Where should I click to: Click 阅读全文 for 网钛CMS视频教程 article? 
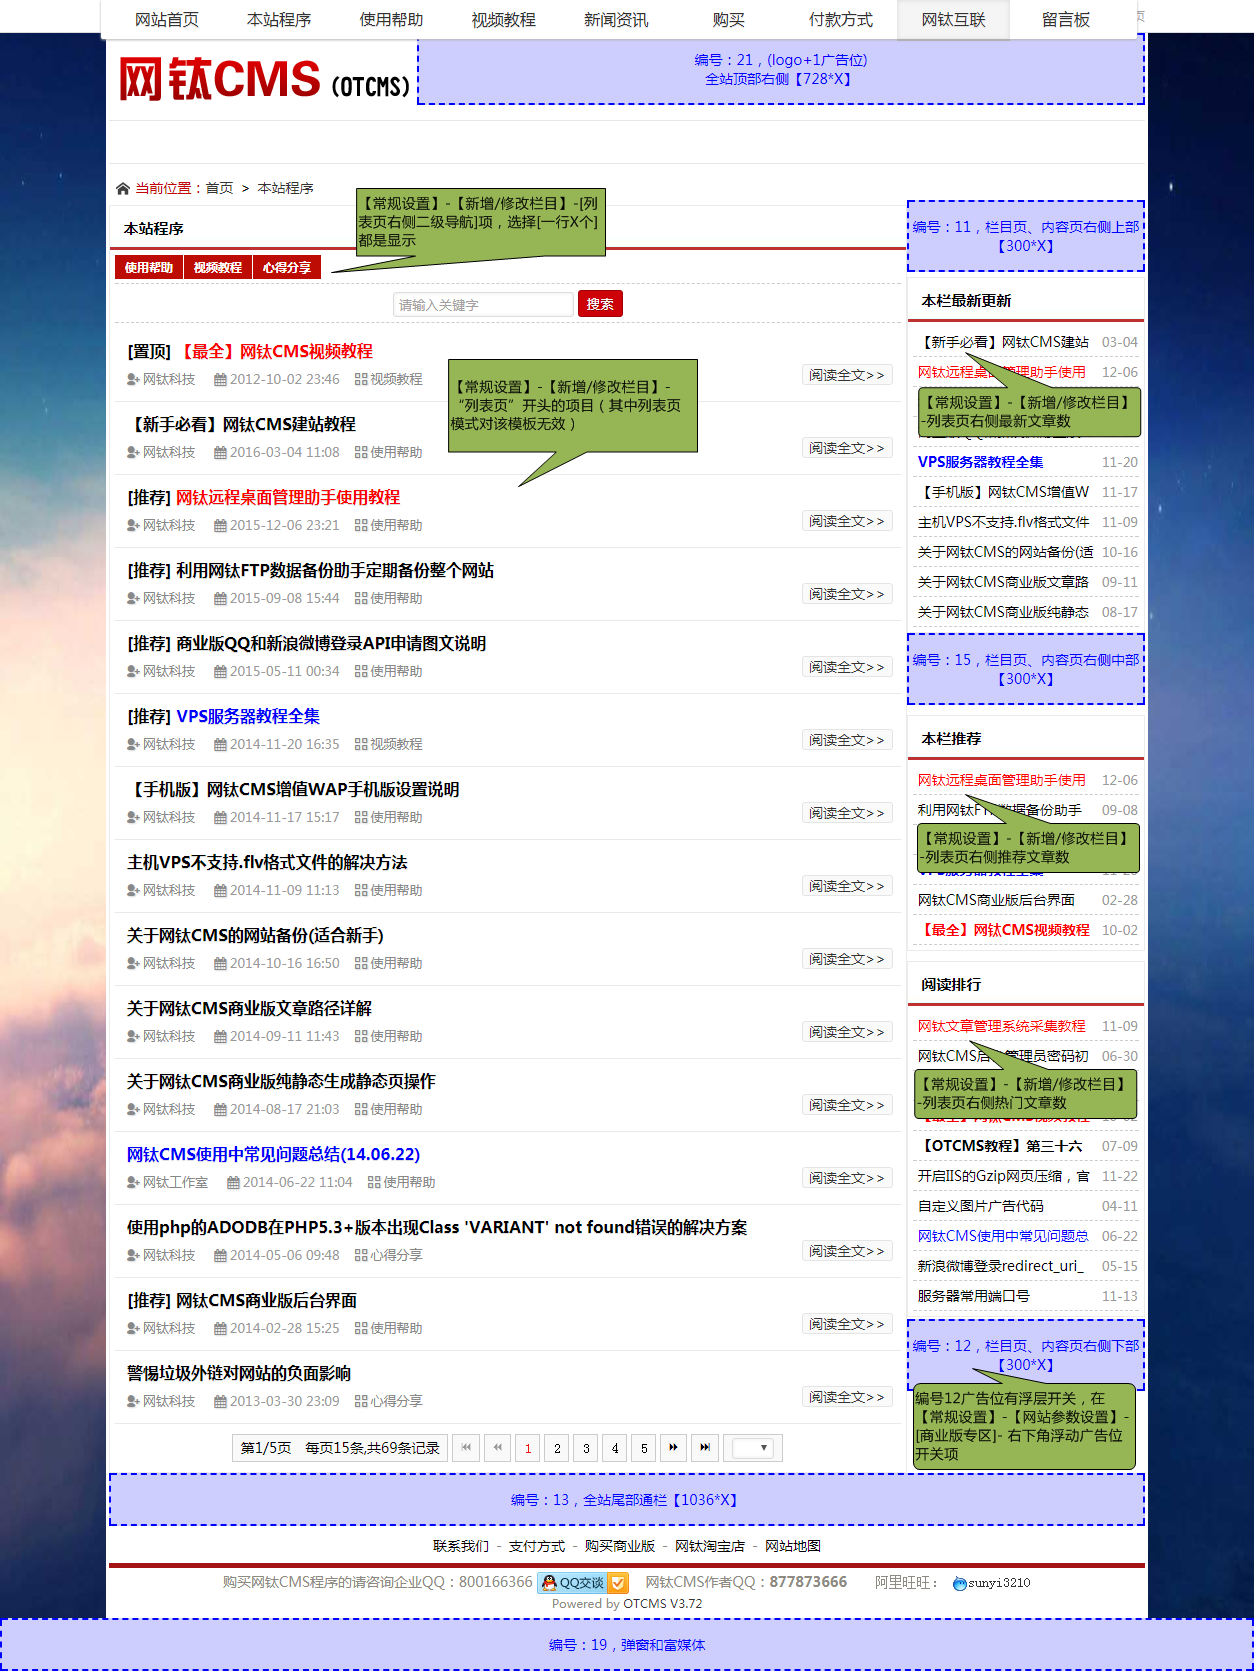pyautogui.click(x=846, y=375)
